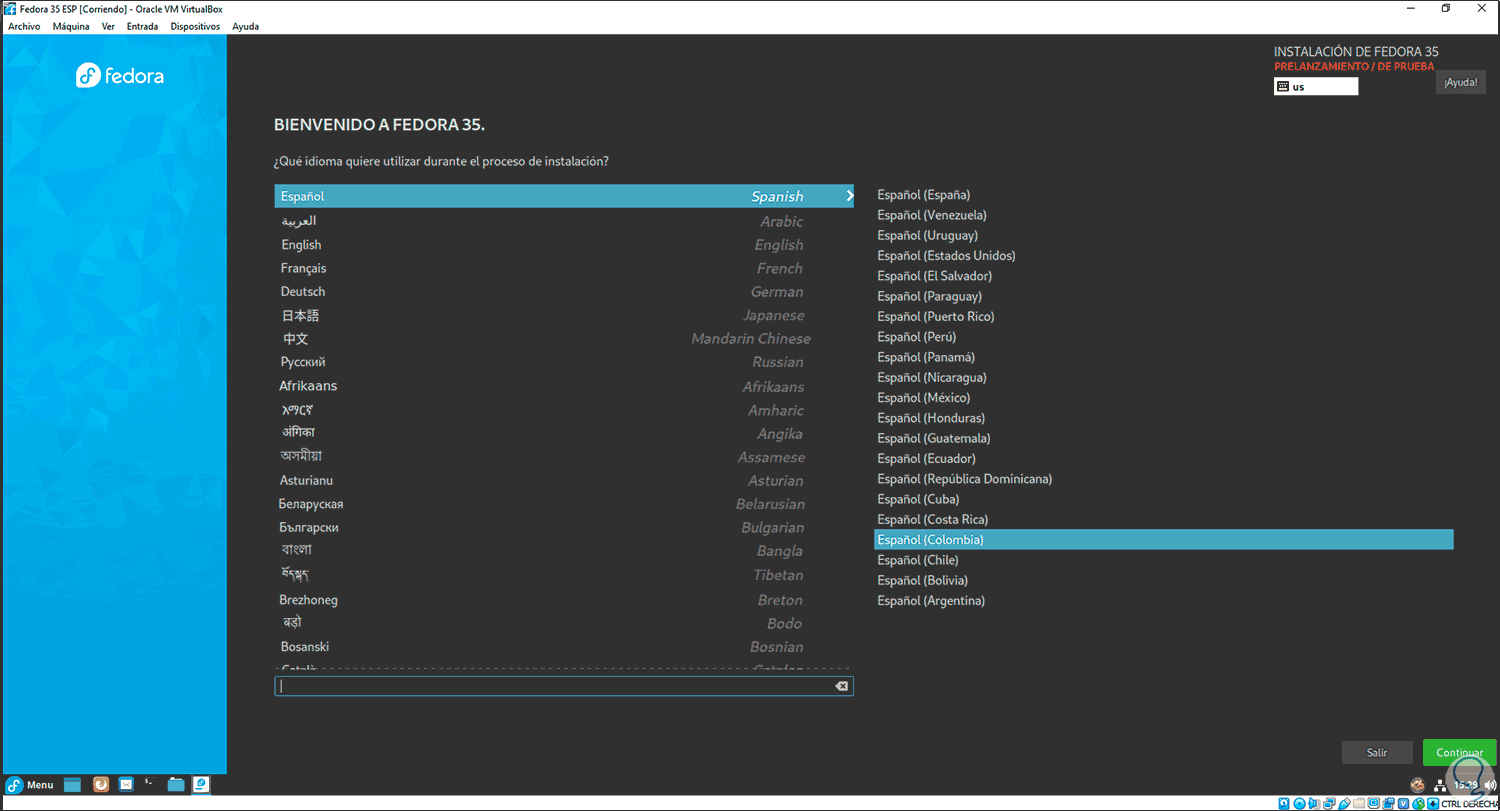Select the Afrikaans language row
The image size is (1500, 811).
click(564, 386)
